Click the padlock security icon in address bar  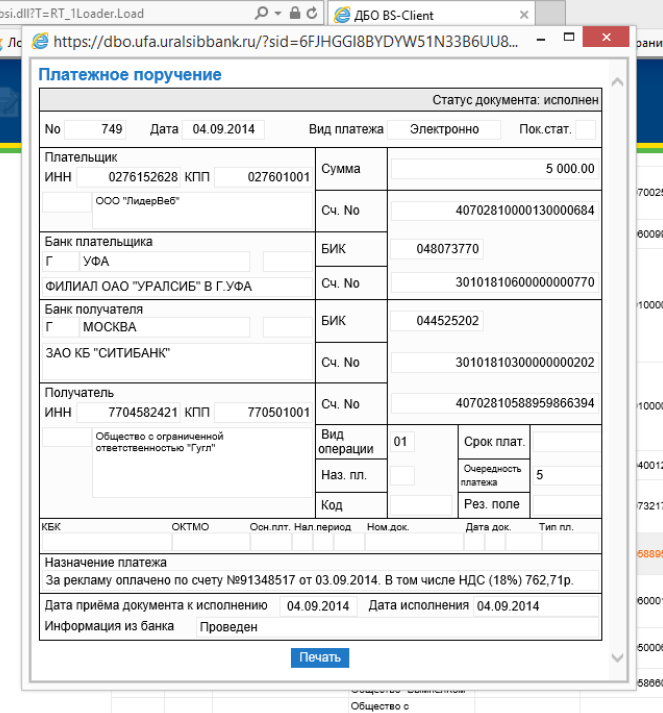point(295,13)
